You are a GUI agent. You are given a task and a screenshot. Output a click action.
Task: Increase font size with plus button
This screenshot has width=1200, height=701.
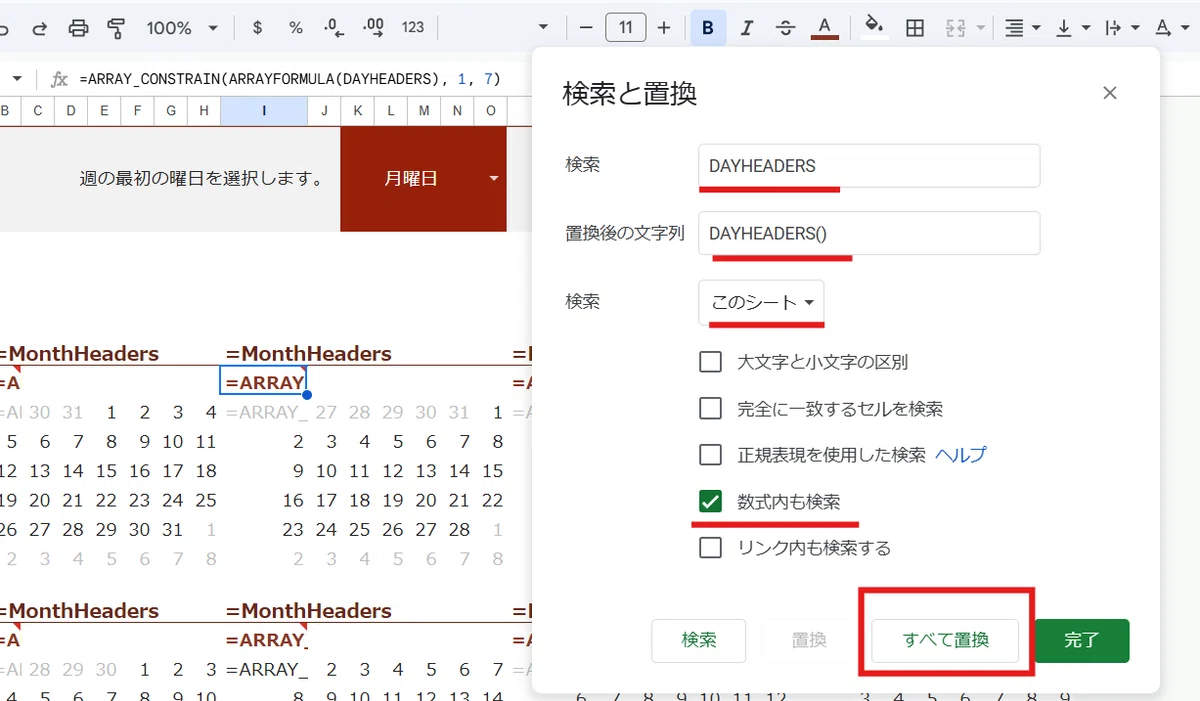coord(664,28)
